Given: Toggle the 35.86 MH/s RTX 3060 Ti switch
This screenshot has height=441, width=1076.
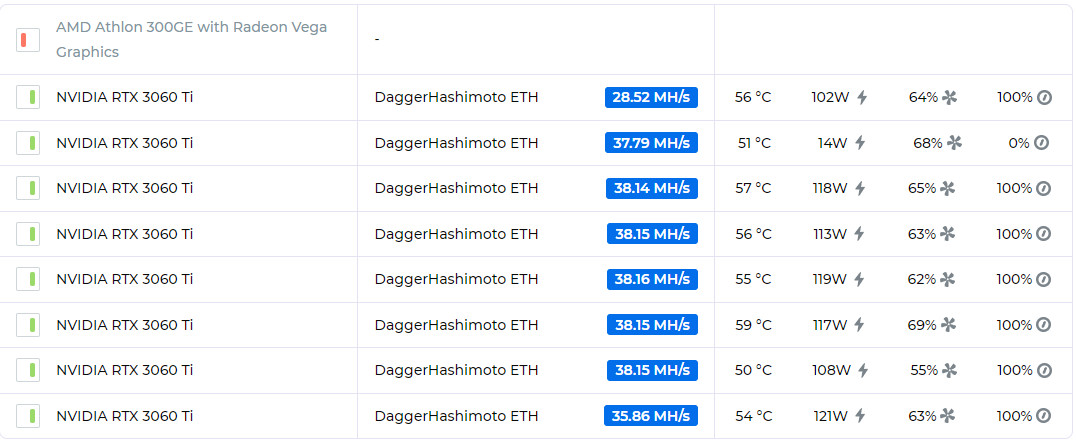Looking at the screenshot, I should point(28,416).
